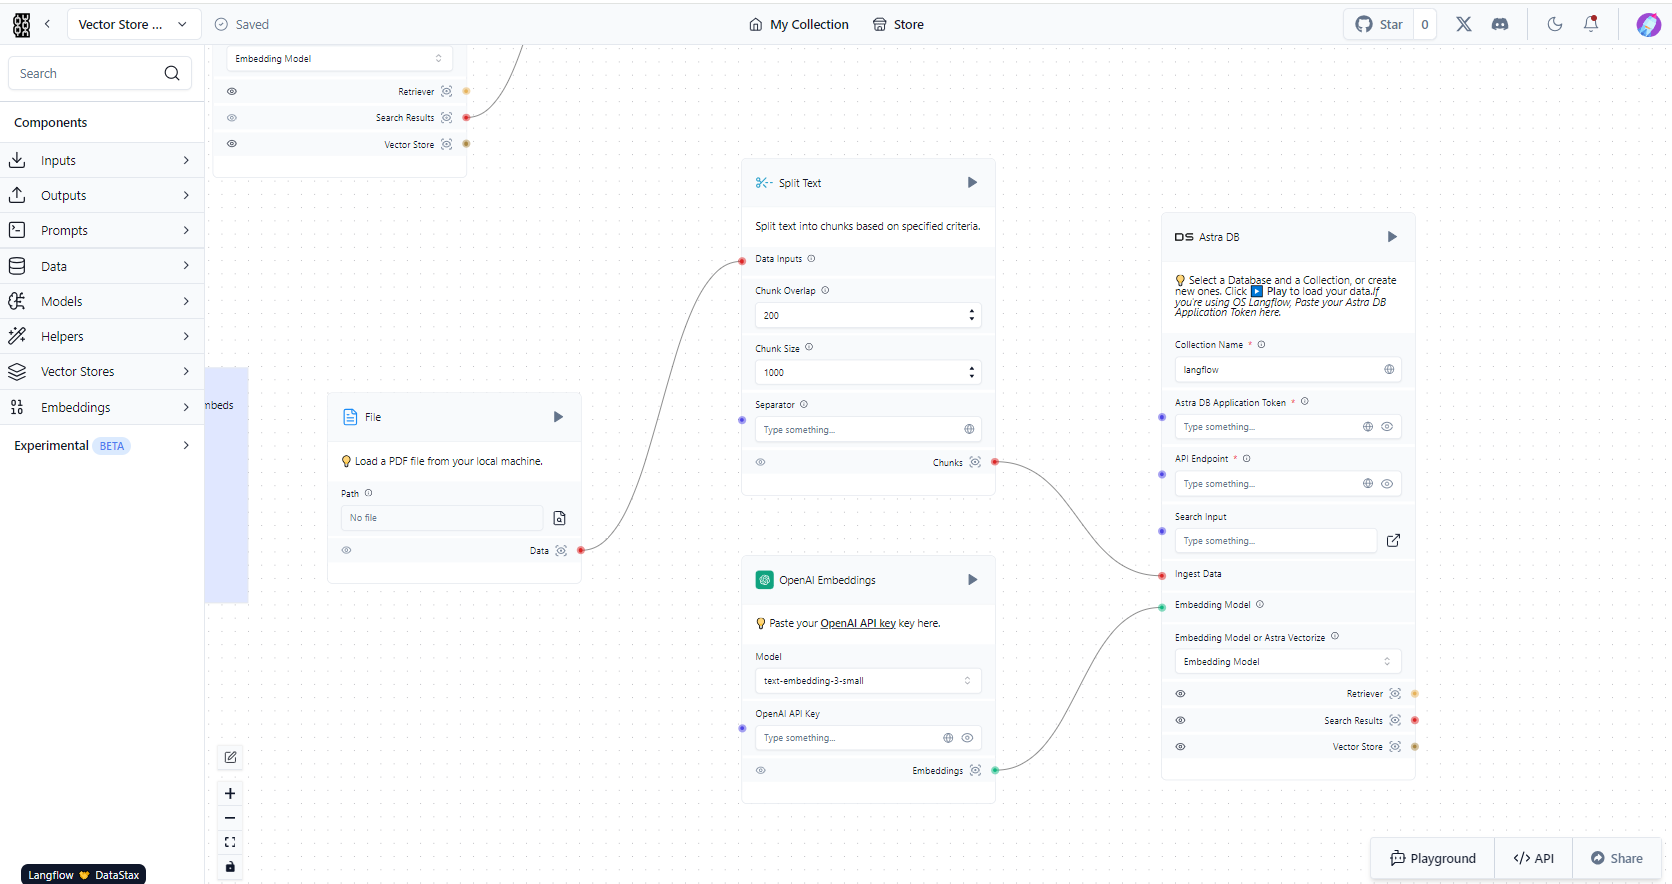Toggle visibility of Embeddings output
Viewport: 1672px width, 884px height.
coord(760,770)
